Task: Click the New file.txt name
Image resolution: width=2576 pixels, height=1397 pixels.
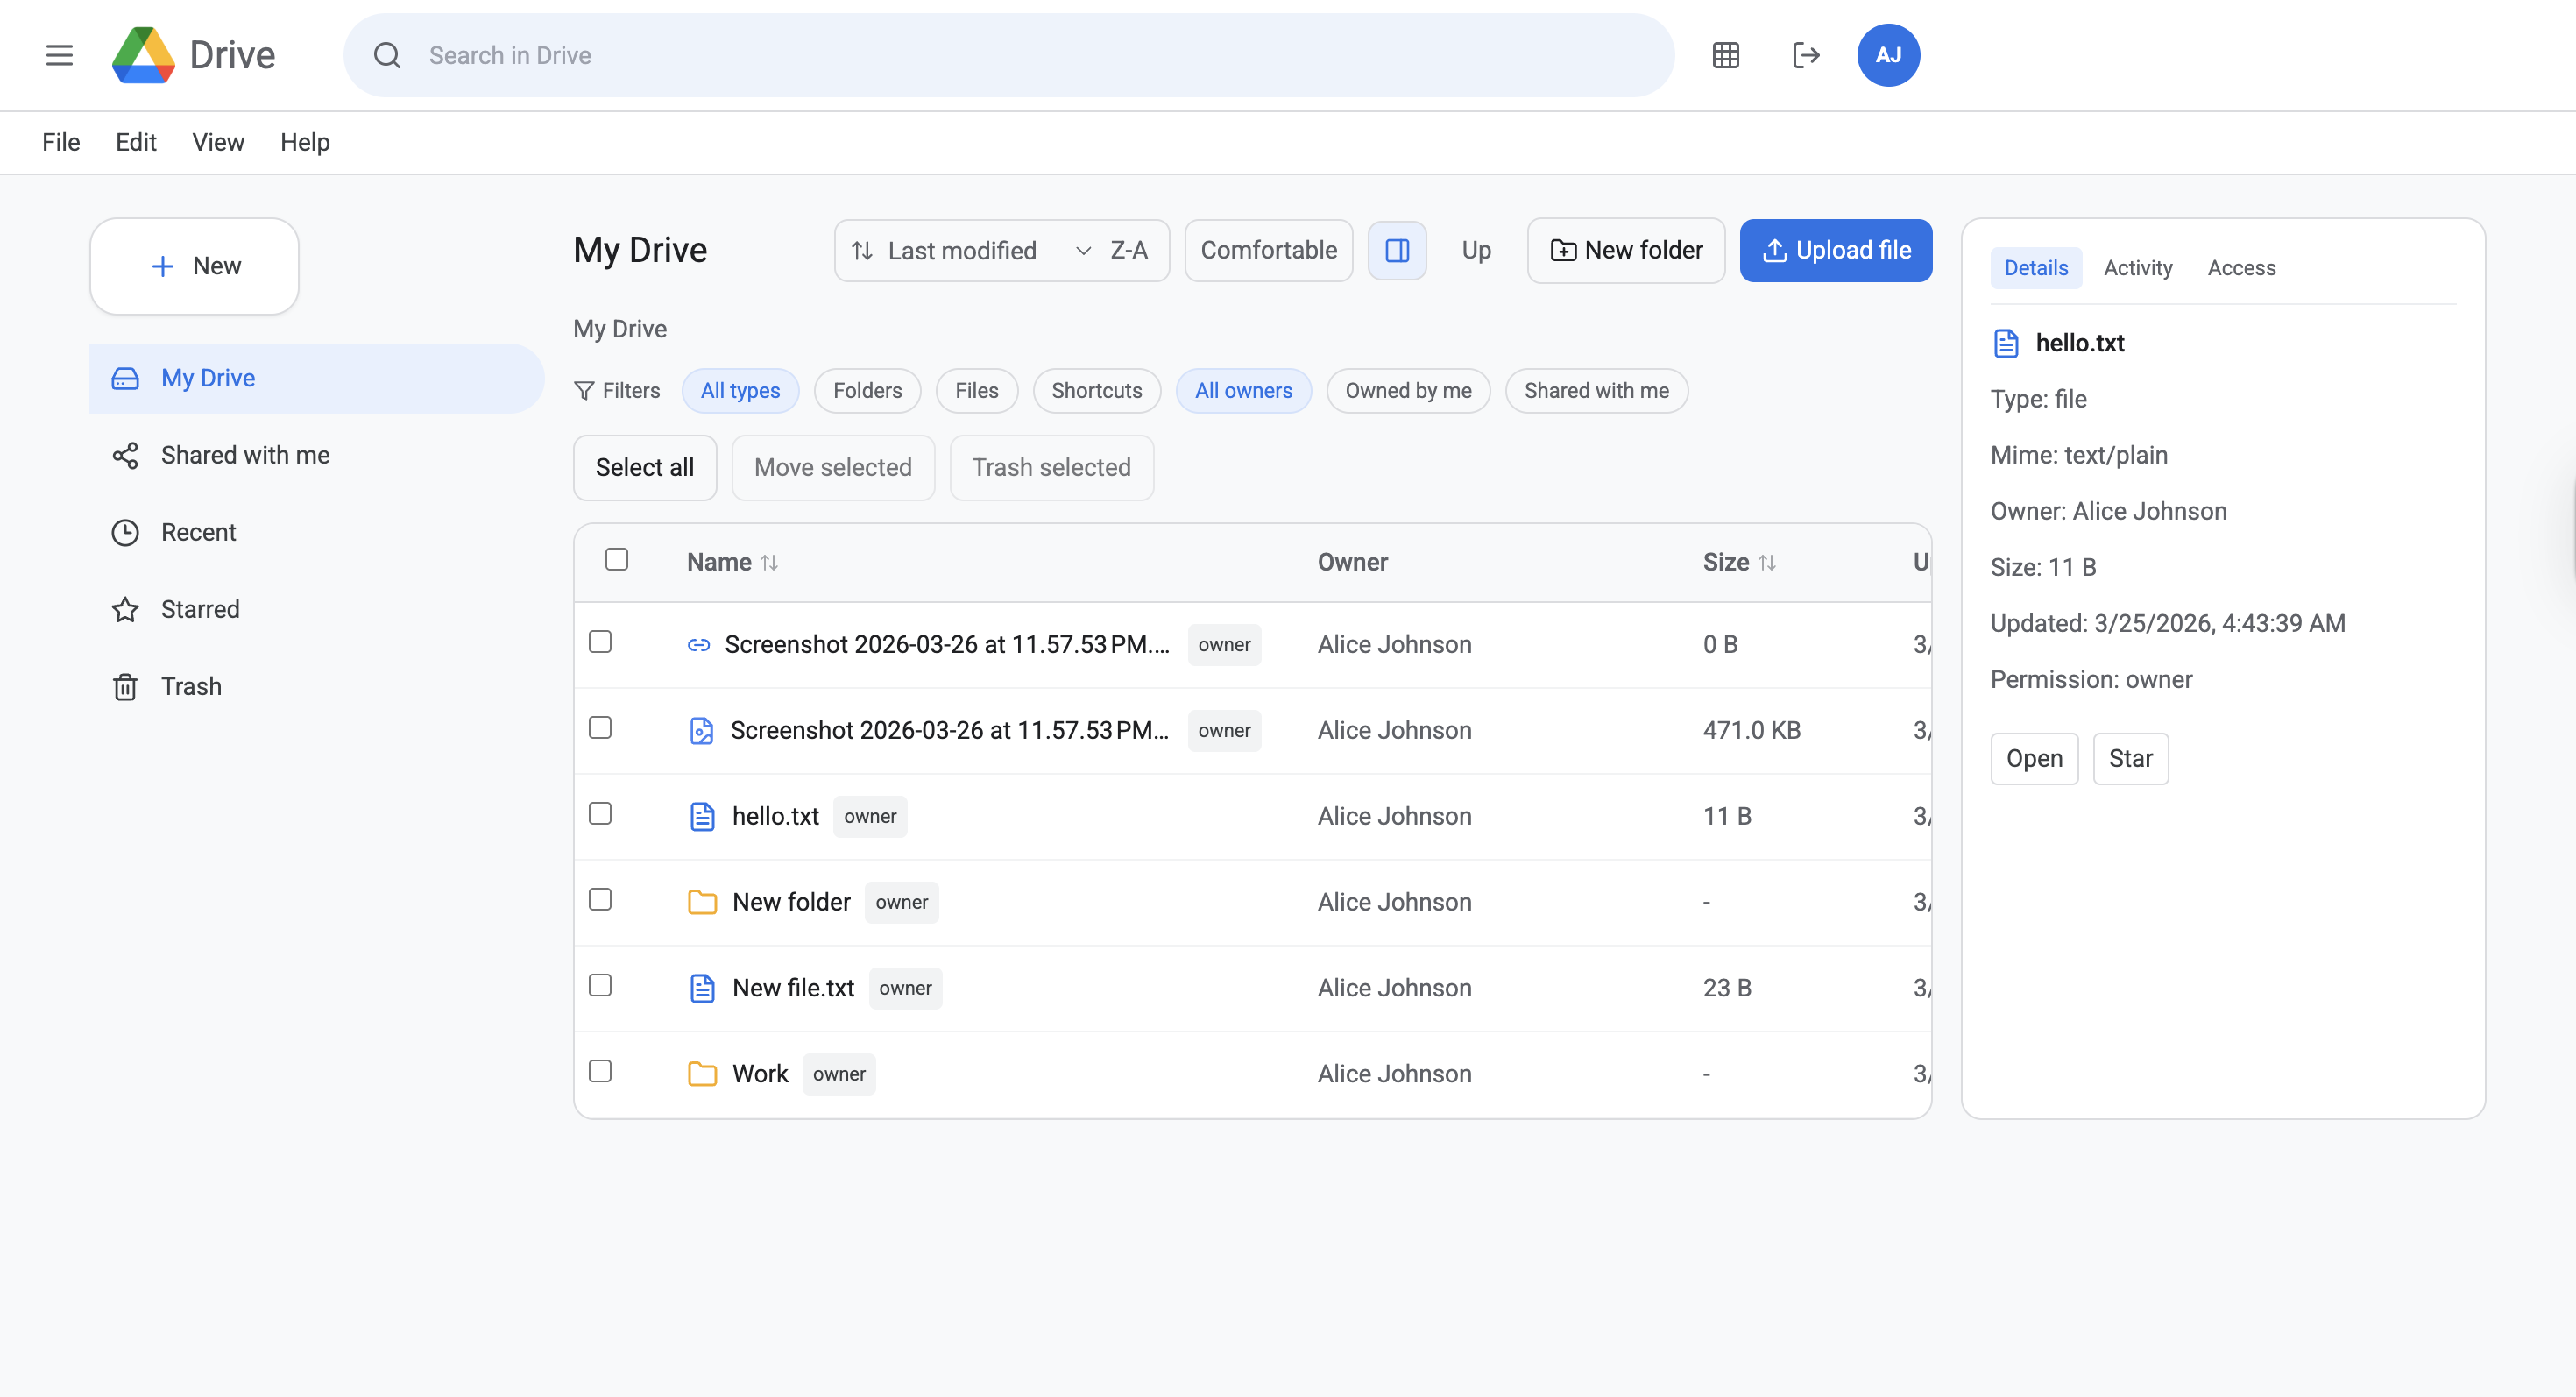Action: coord(793,988)
